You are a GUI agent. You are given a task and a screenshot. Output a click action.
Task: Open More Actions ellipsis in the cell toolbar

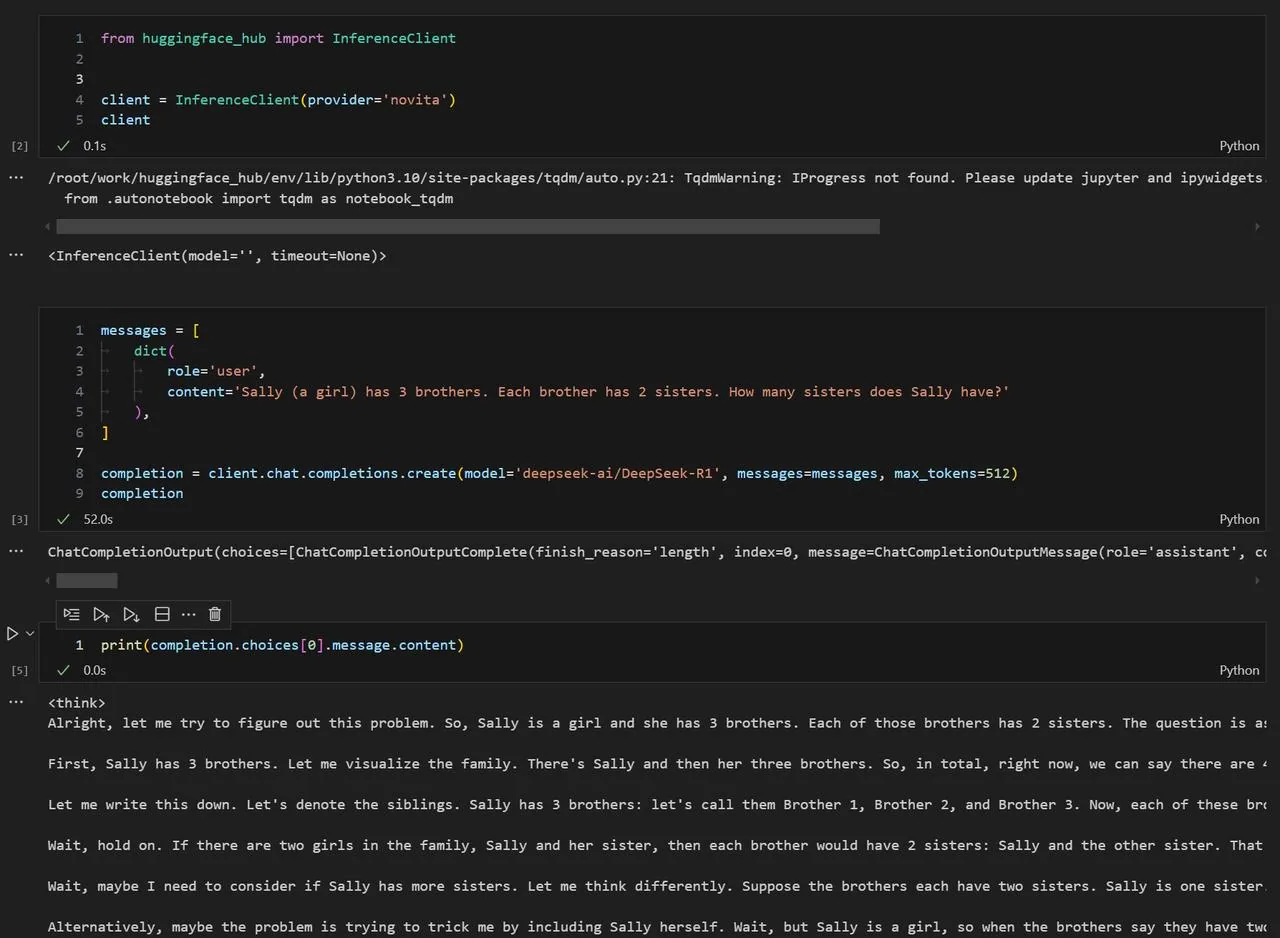(188, 614)
